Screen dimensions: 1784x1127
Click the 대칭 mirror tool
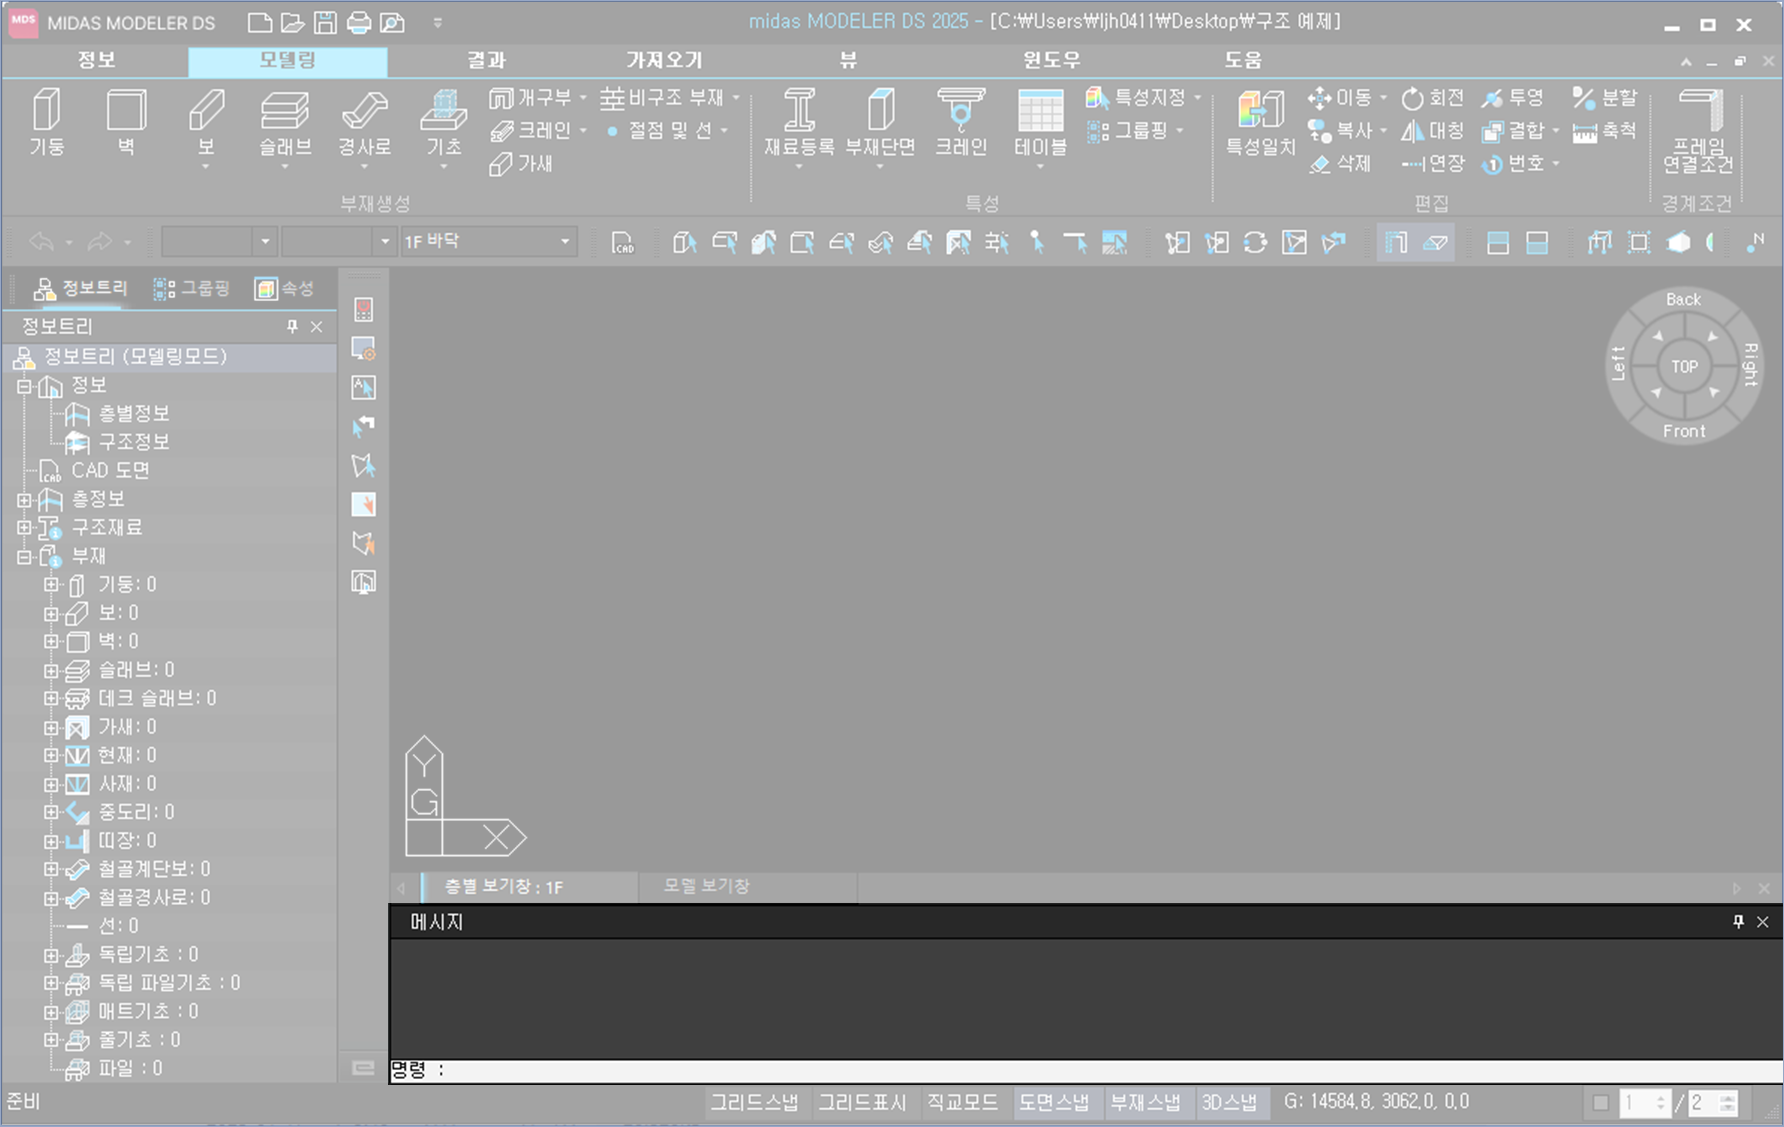click(x=1433, y=131)
